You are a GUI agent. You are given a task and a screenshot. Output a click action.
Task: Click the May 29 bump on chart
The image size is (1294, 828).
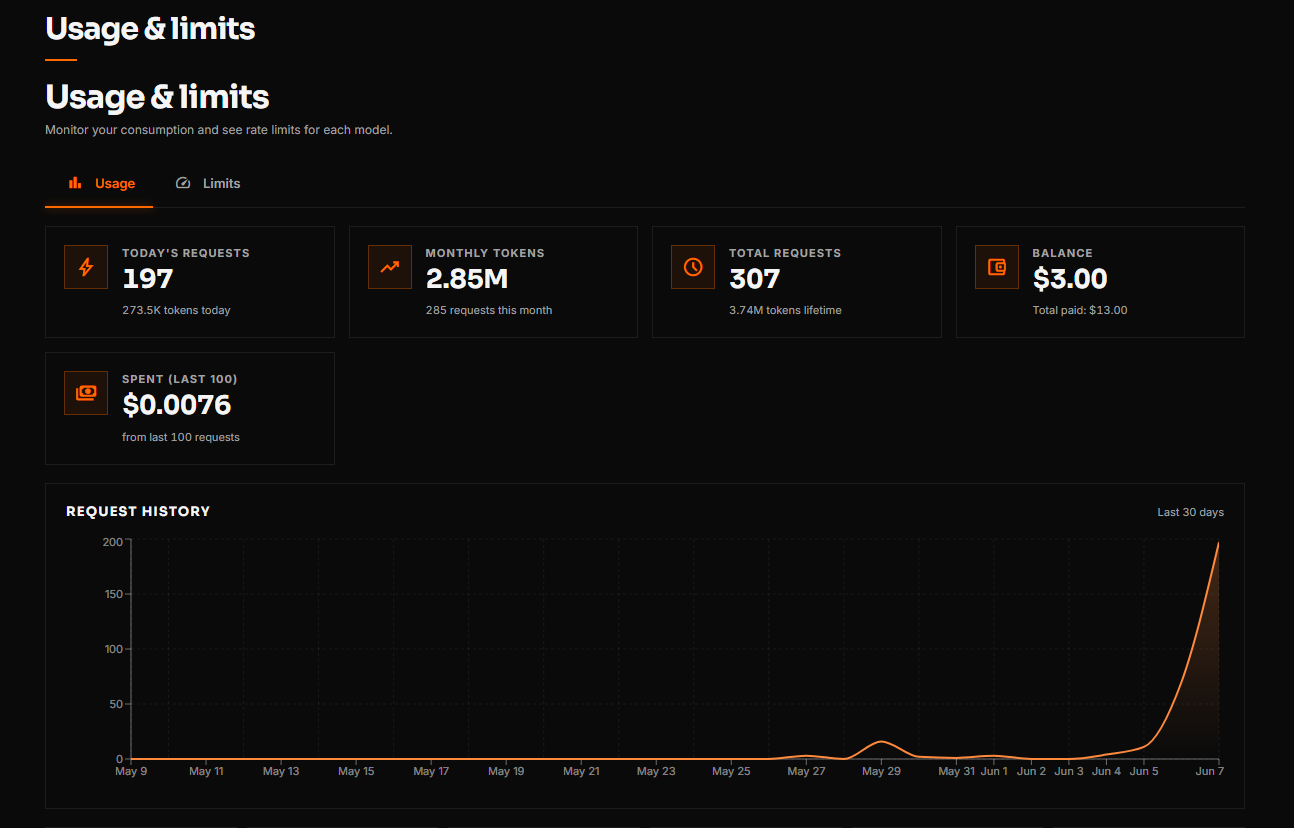point(880,742)
